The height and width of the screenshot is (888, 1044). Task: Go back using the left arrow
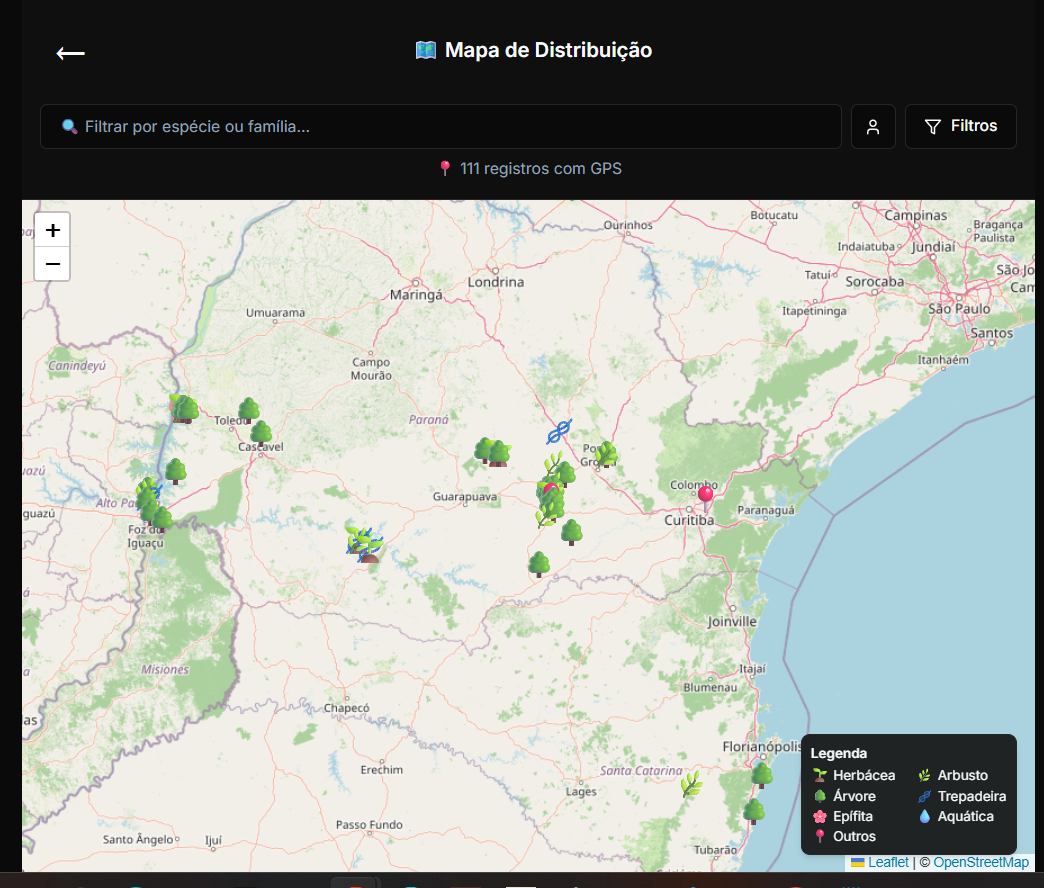pyautogui.click(x=71, y=53)
